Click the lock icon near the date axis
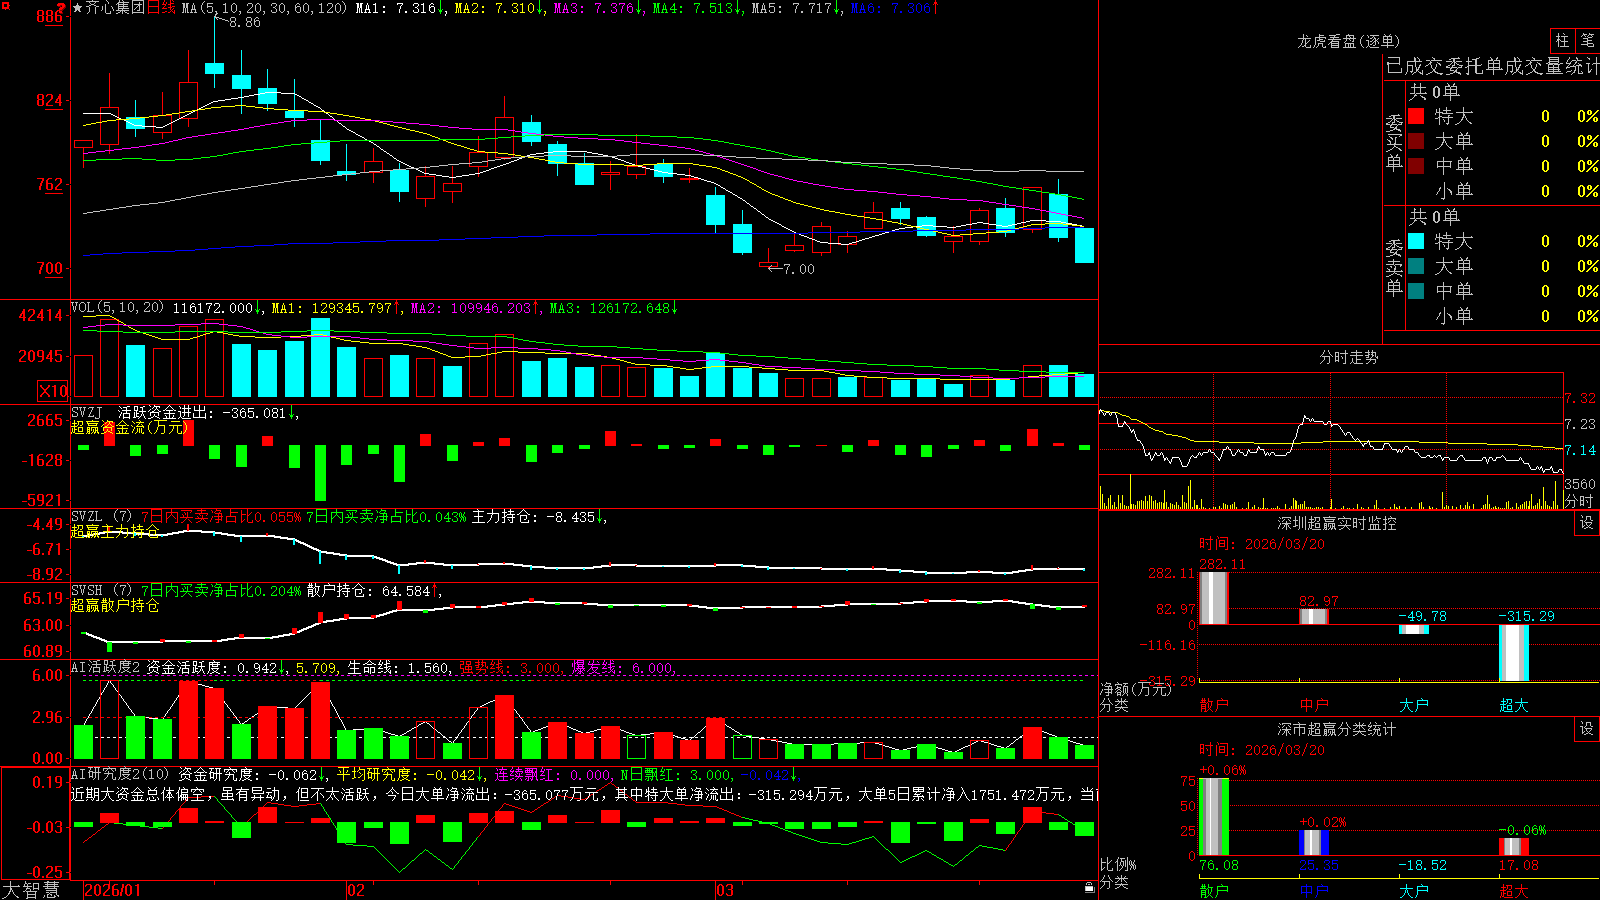 (1089, 887)
